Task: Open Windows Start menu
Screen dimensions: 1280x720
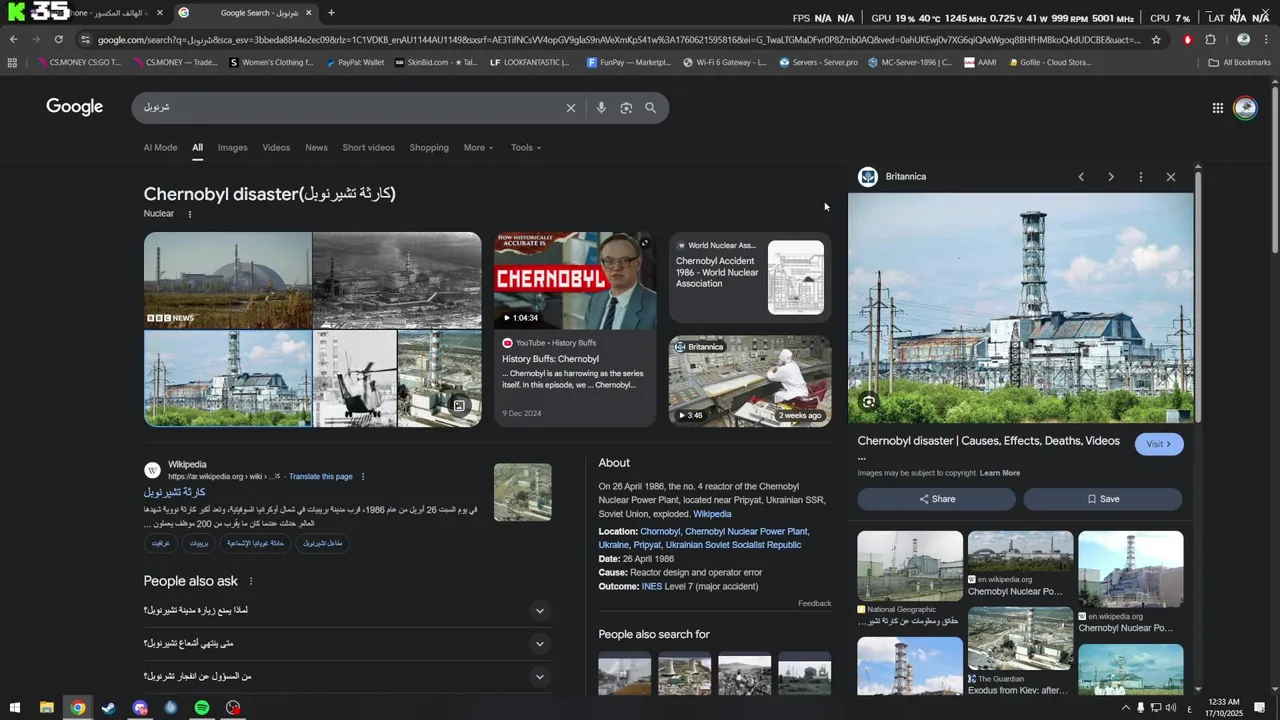Action: click(x=15, y=708)
